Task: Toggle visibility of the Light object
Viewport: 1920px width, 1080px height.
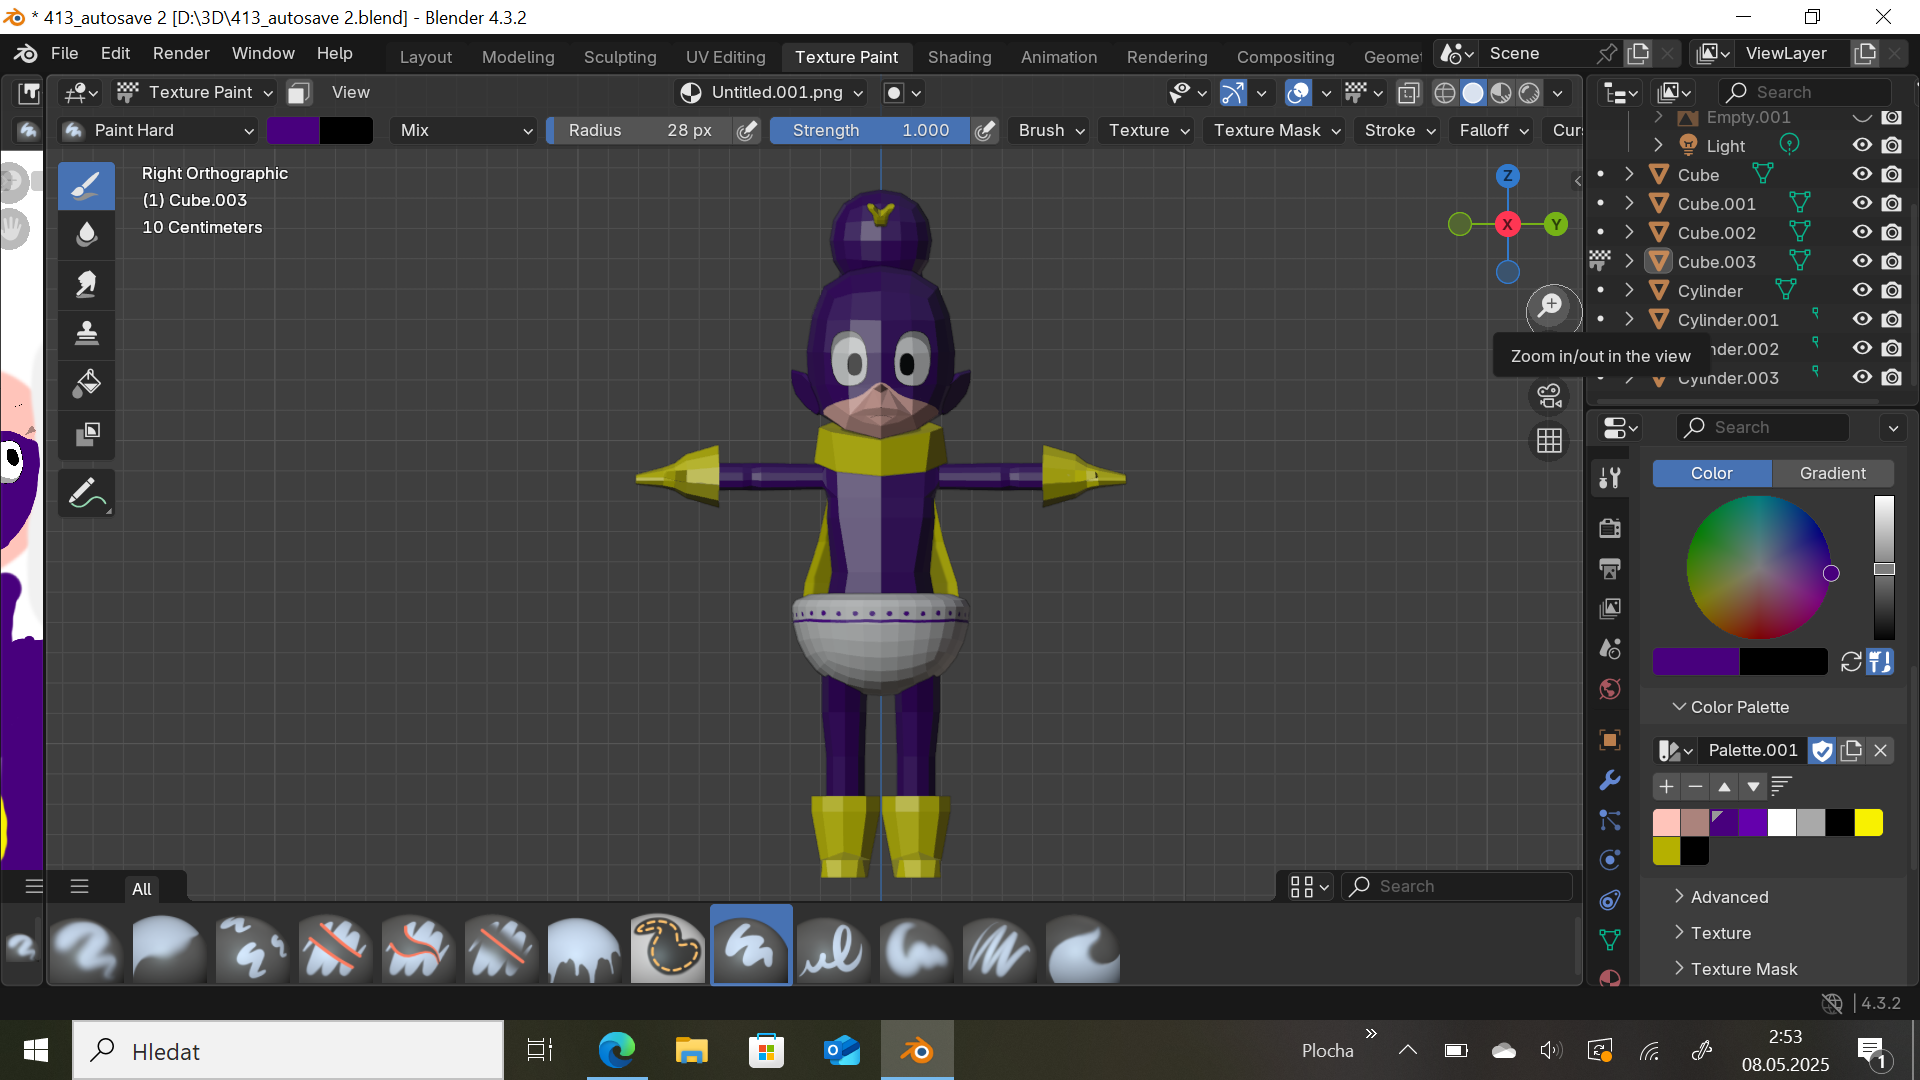Action: 1862,145
